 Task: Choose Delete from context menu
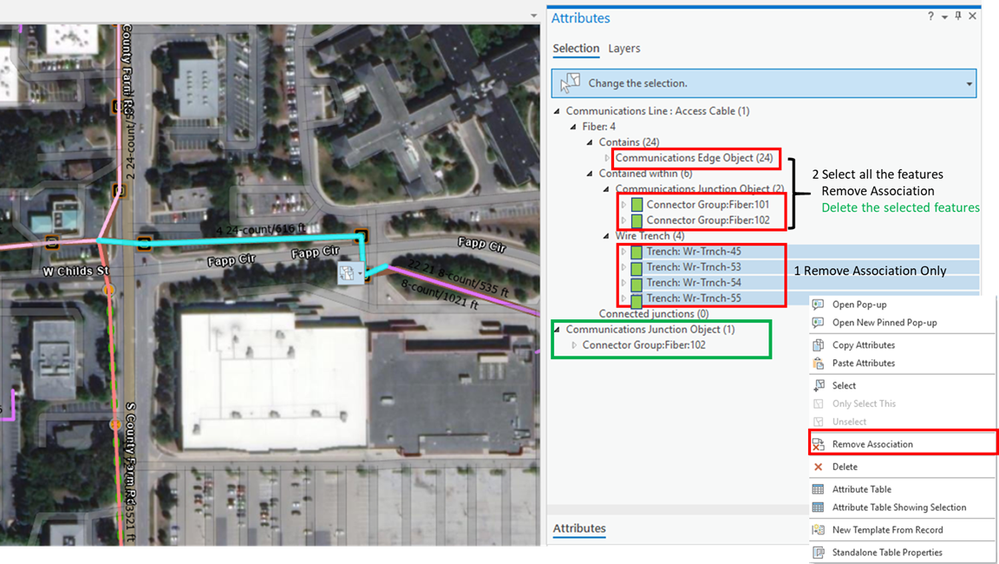click(x=902, y=466)
